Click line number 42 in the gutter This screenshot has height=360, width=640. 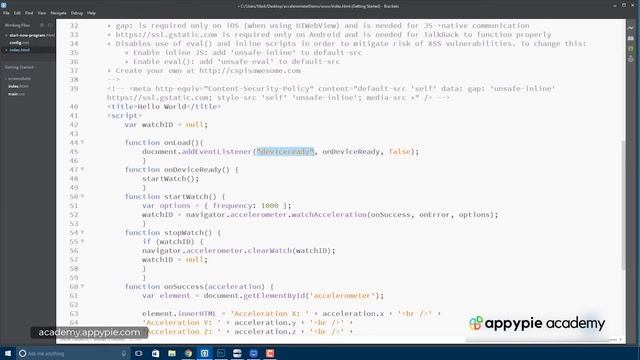73,124
